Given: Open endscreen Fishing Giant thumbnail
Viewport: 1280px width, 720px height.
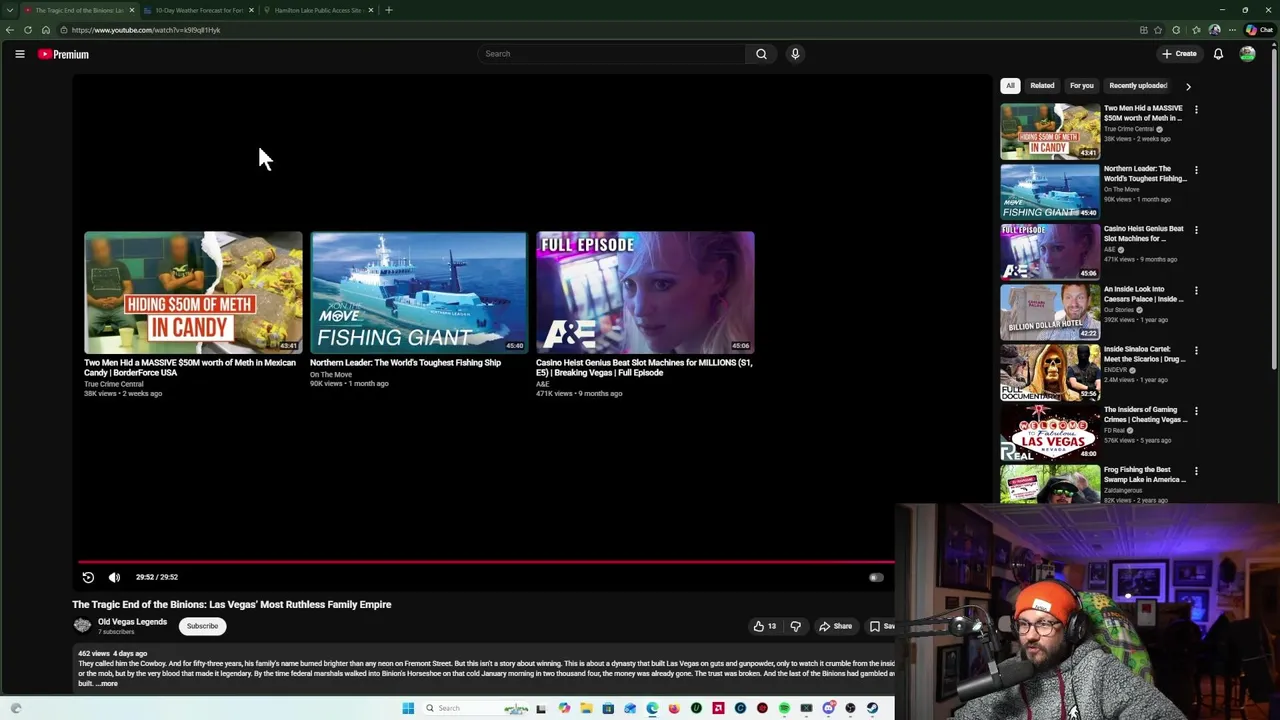Looking at the screenshot, I should click(419, 292).
